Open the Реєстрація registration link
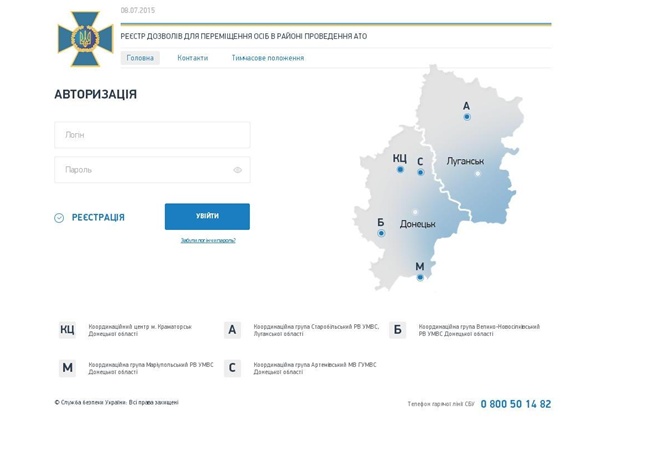Screen dimensions: 670x450 [98, 218]
